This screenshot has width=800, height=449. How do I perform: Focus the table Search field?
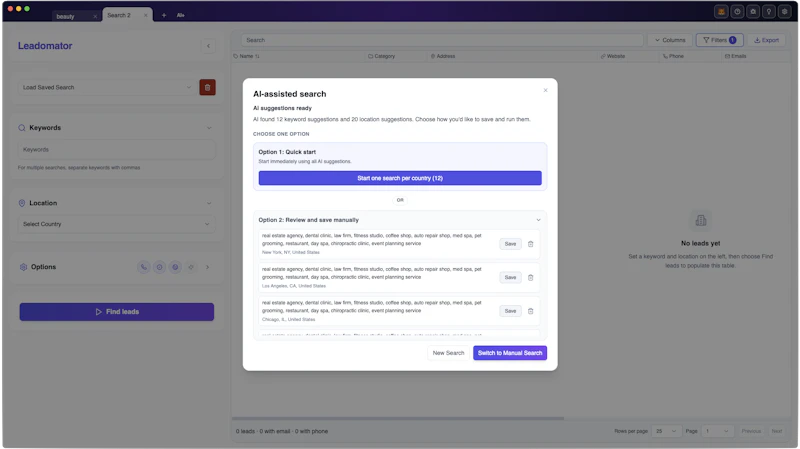click(x=442, y=40)
